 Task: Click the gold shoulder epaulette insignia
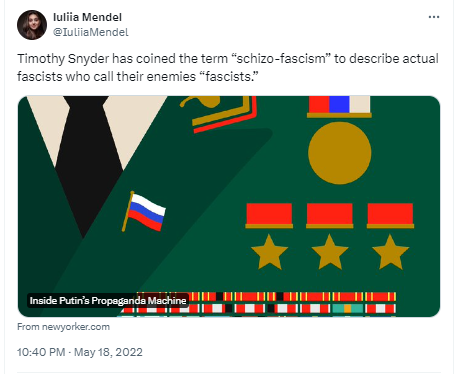pyautogui.click(x=218, y=113)
